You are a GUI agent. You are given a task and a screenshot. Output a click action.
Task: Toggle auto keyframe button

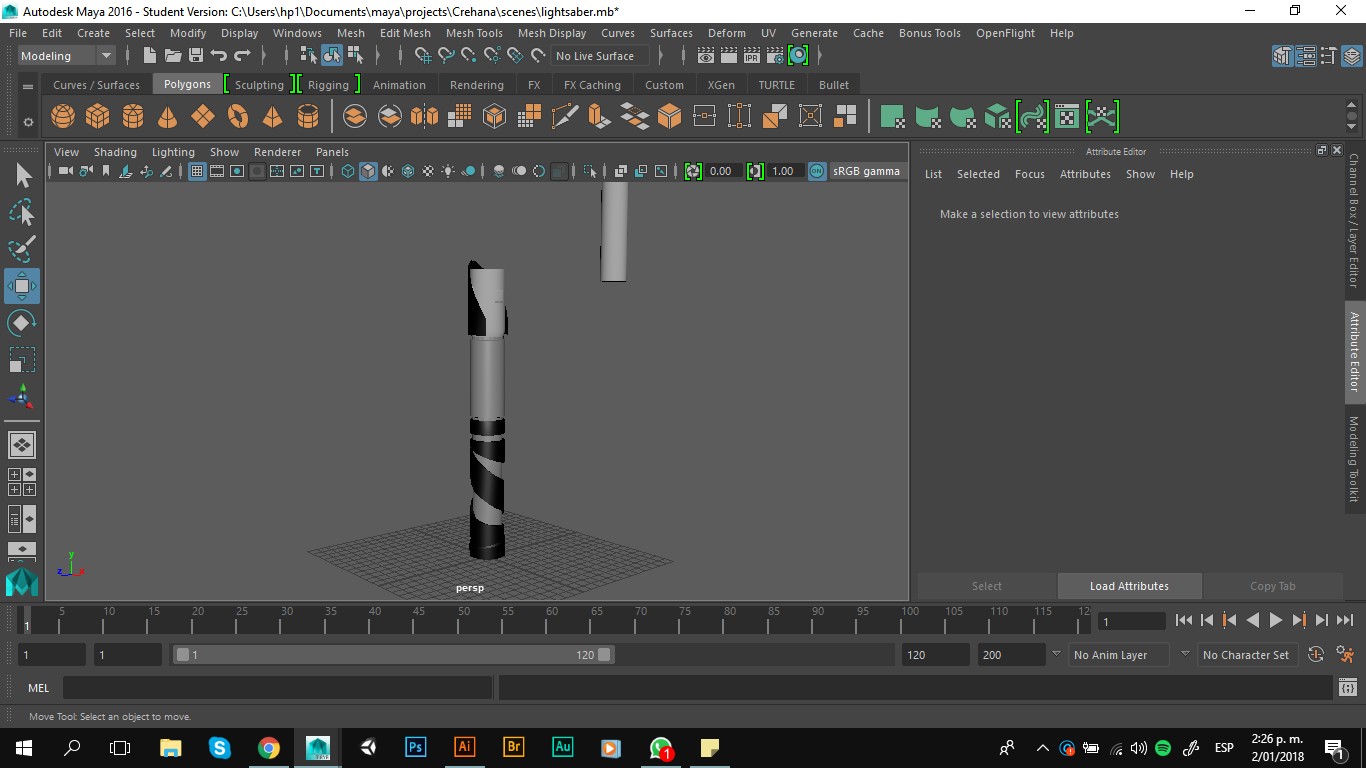click(1316, 655)
